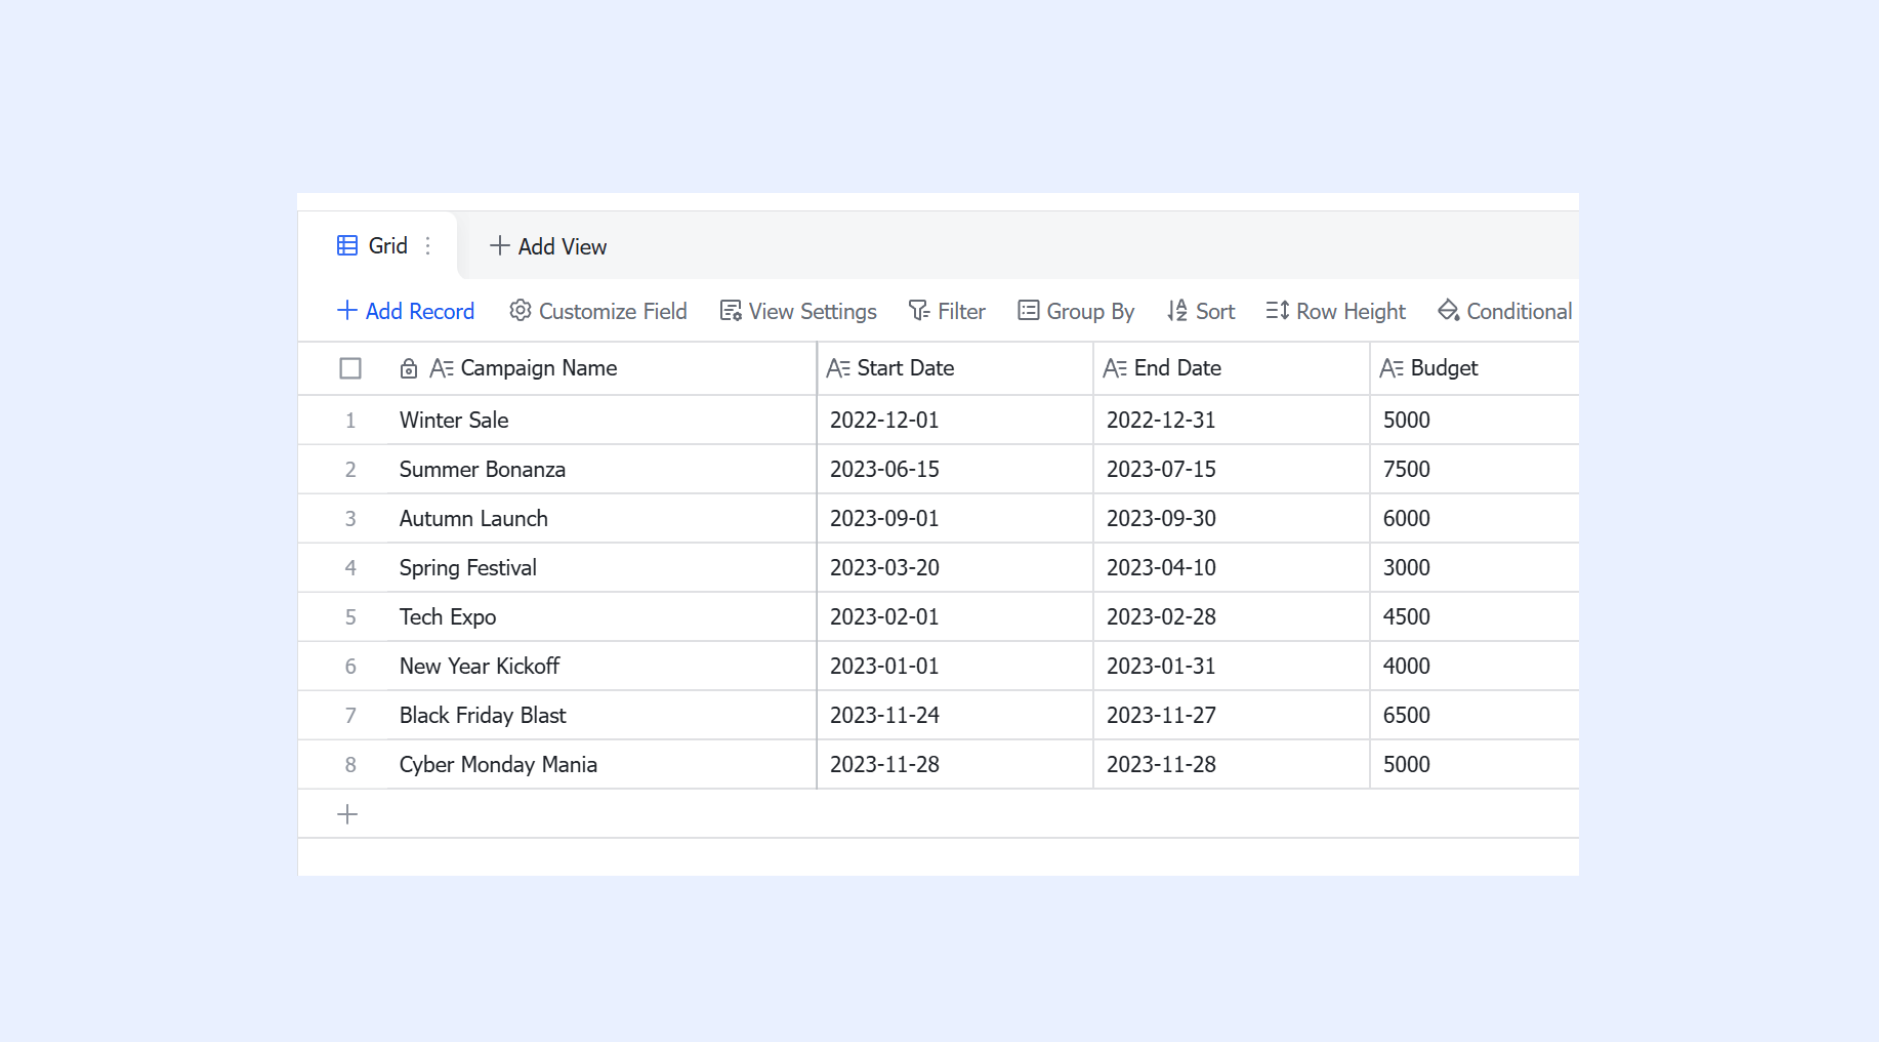Click the budget cell showing 4500
Screen dimensions: 1879x1042
(x=1475, y=617)
